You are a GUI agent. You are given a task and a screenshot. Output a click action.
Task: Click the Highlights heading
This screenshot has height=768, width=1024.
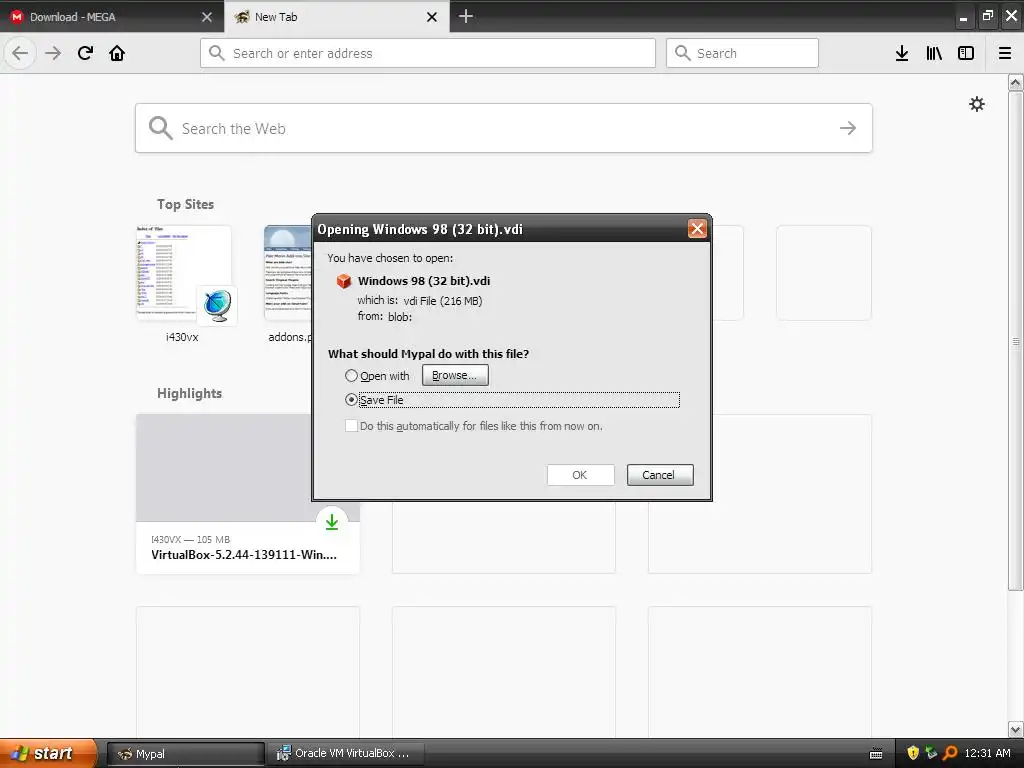[189, 393]
